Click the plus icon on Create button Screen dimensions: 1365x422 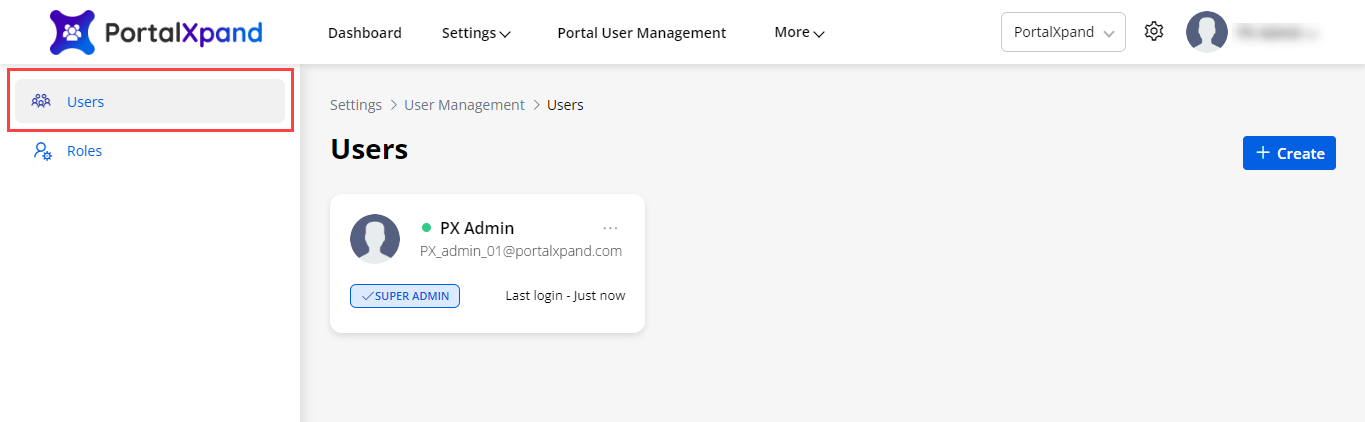[x=1263, y=153]
